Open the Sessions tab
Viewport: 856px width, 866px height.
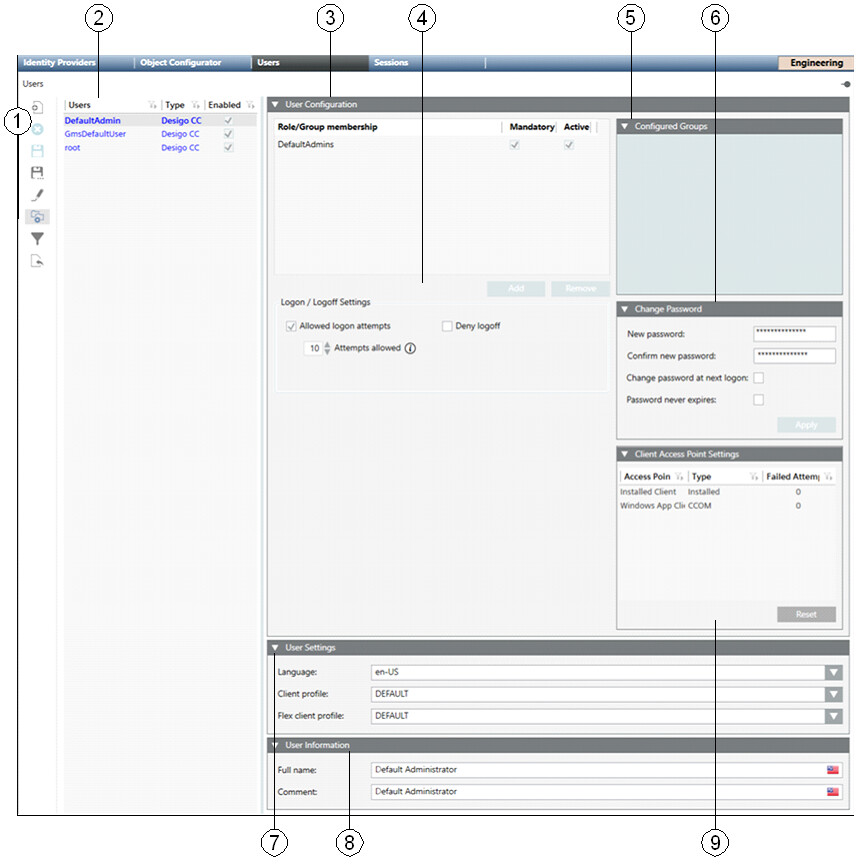pyautogui.click(x=391, y=63)
